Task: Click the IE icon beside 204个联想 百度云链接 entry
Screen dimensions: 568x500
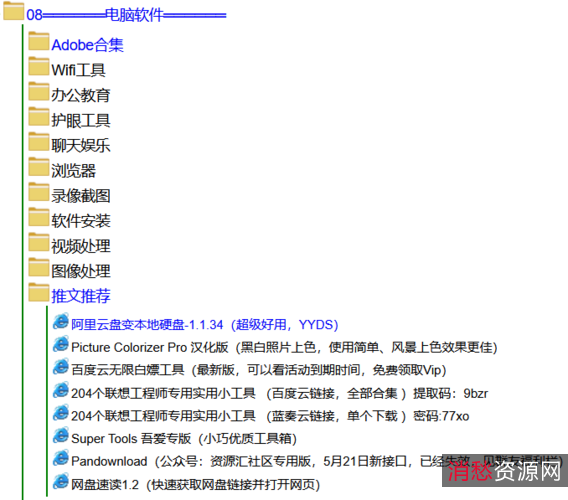Action: [60, 390]
